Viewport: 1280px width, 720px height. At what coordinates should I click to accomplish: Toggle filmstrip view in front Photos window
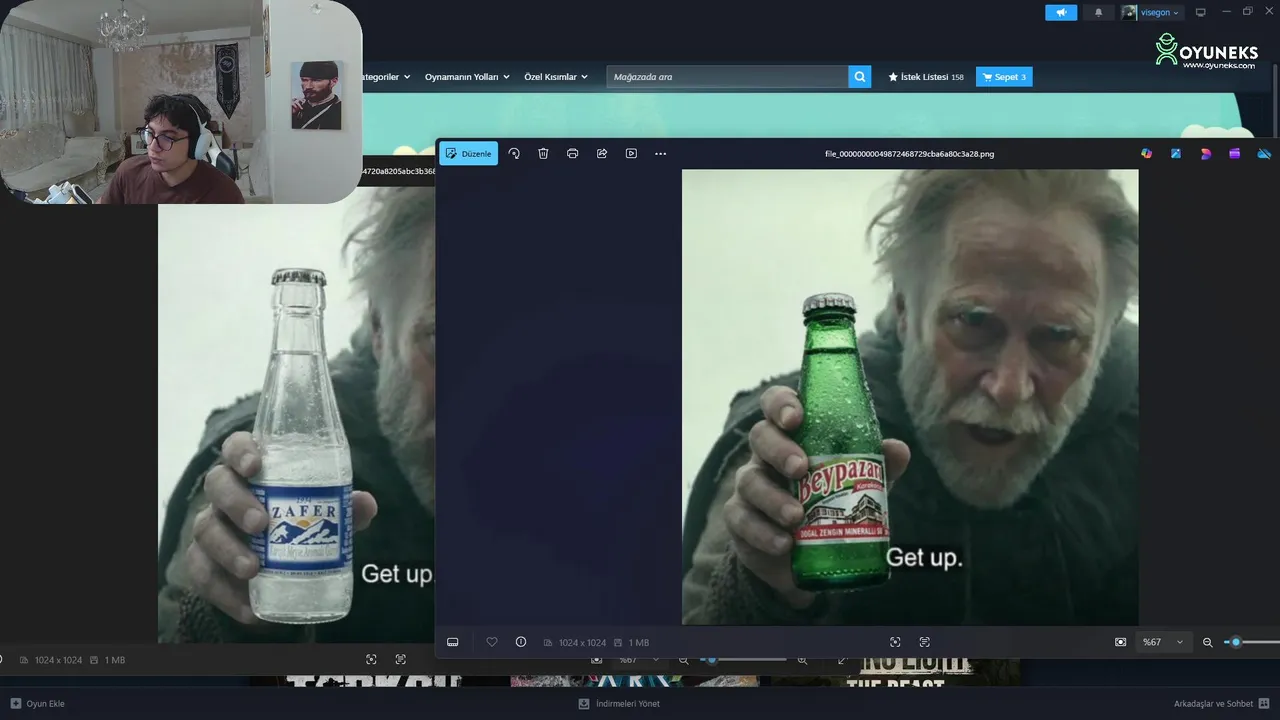pos(452,642)
